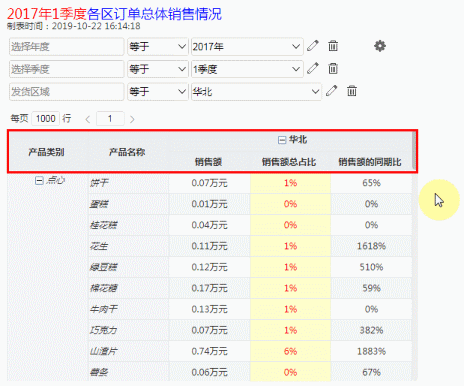Screen dimensions: 464x386
Task: Click the 0.74万元 sales value
Action: (209, 351)
